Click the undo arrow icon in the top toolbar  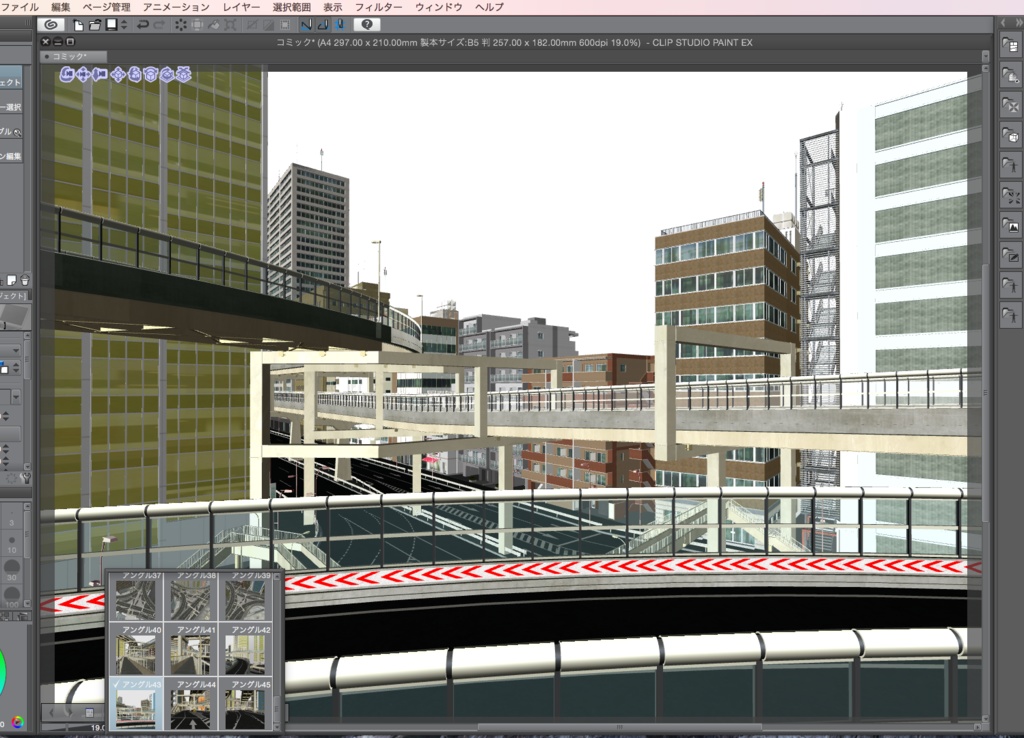point(143,24)
